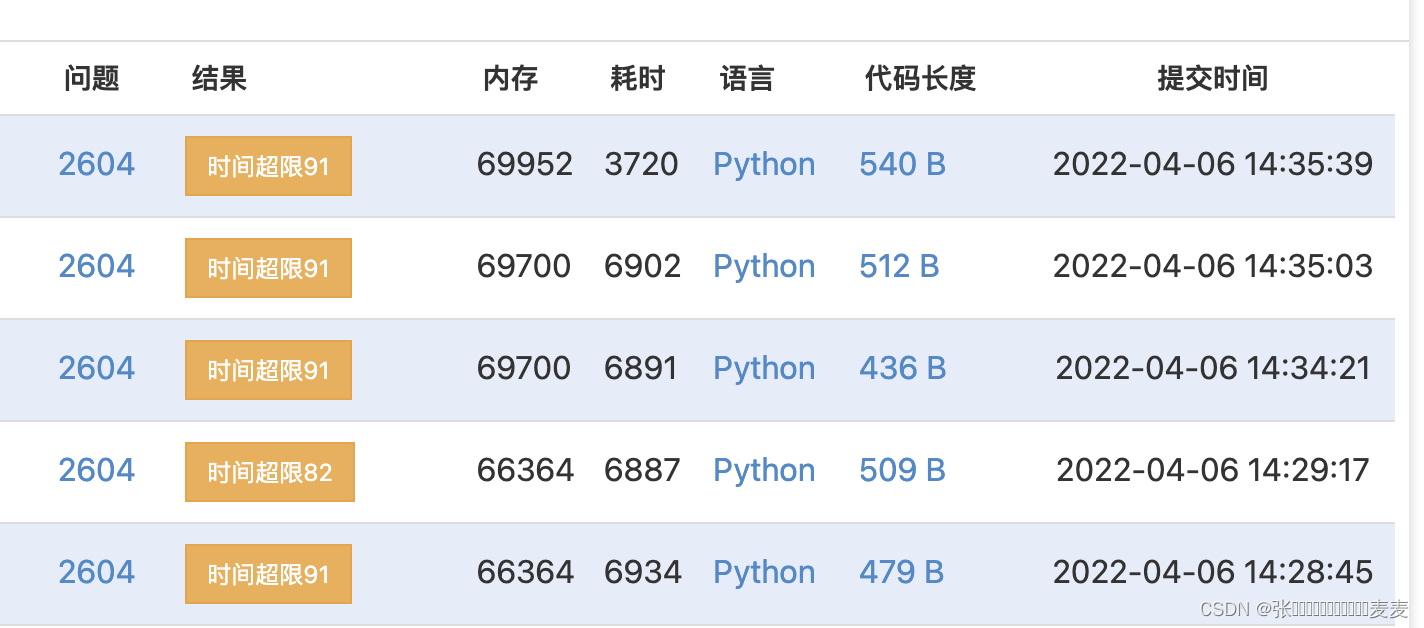
Task: Click the 时间超限91 badge in the 540 B row
Action: click(268, 166)
